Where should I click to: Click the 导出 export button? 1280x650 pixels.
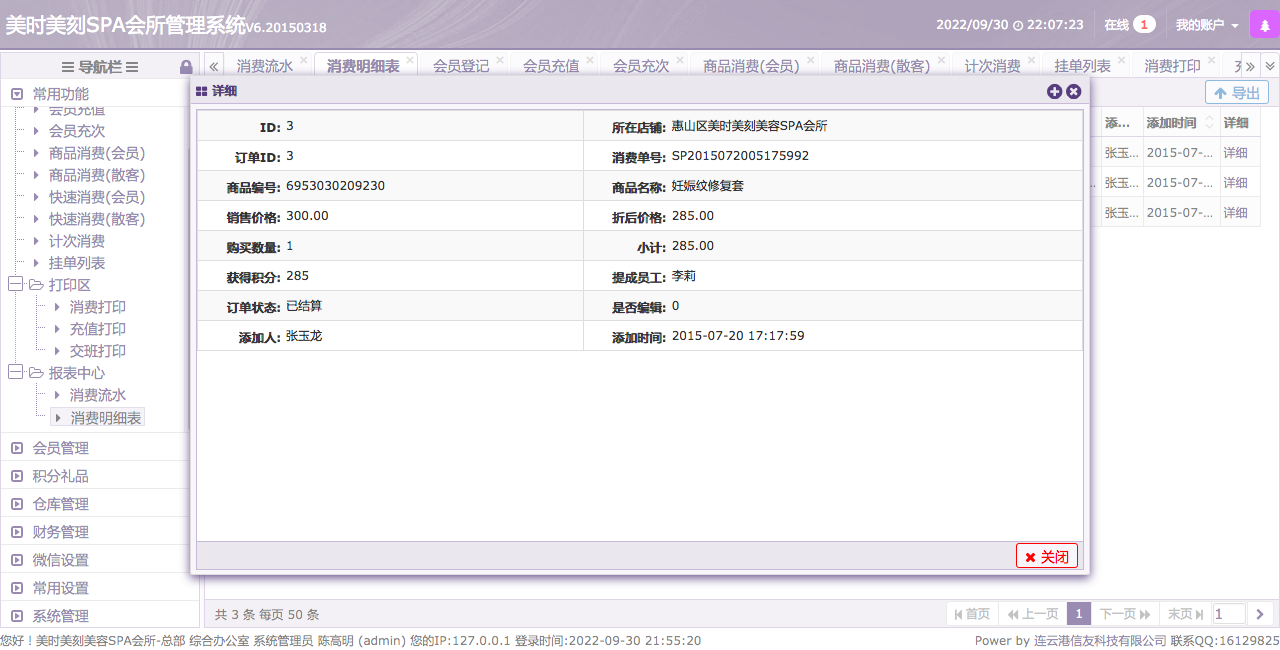tap(1236, 93)
